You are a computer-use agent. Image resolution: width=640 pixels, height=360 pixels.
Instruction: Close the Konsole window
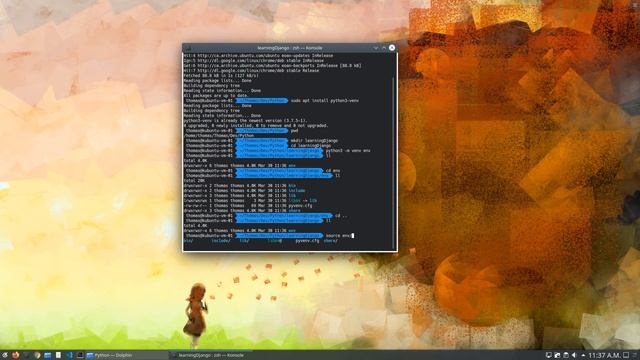[392, 48]
